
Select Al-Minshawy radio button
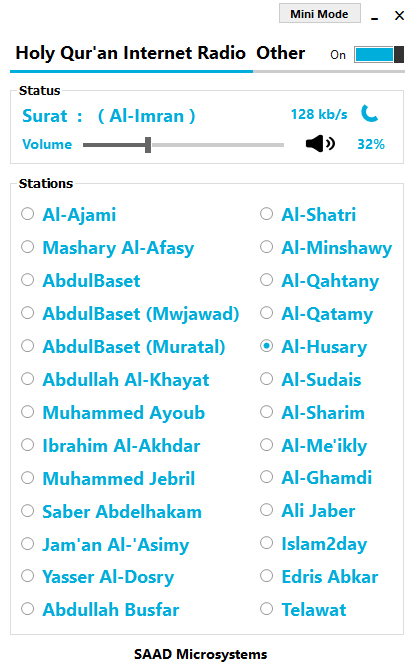coord(326,247)
